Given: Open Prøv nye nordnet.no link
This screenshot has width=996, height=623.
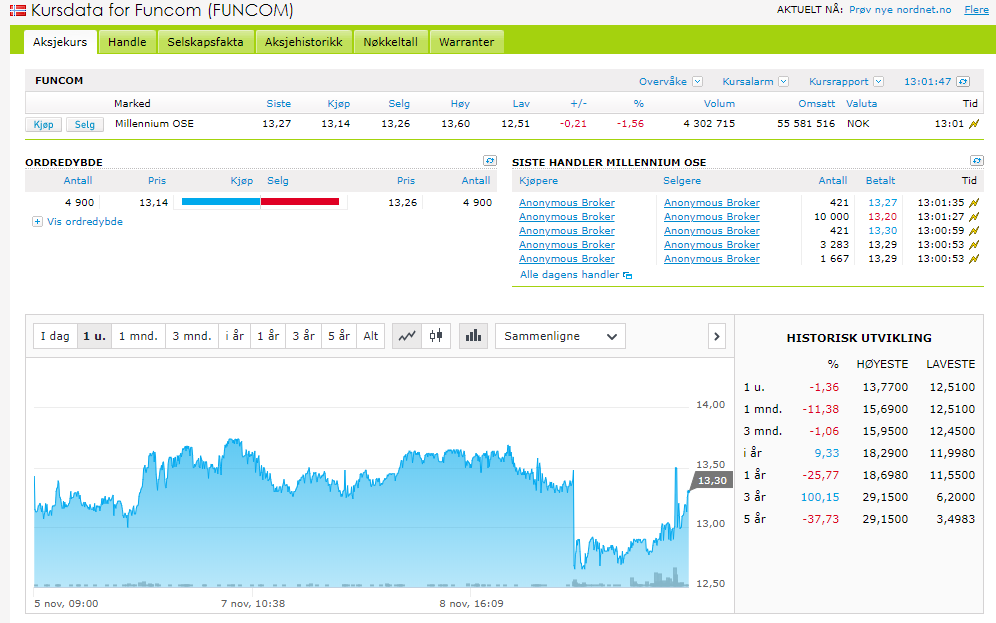Looking at the screenshot, I should tap(900, 10).
